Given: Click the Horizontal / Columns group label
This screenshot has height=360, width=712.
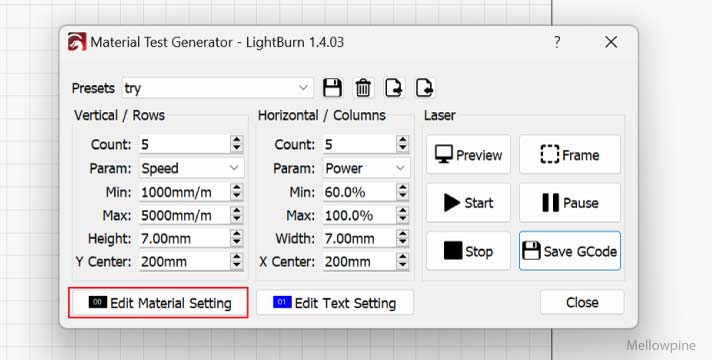Looking at the screenshot, I should click(321, 115).
